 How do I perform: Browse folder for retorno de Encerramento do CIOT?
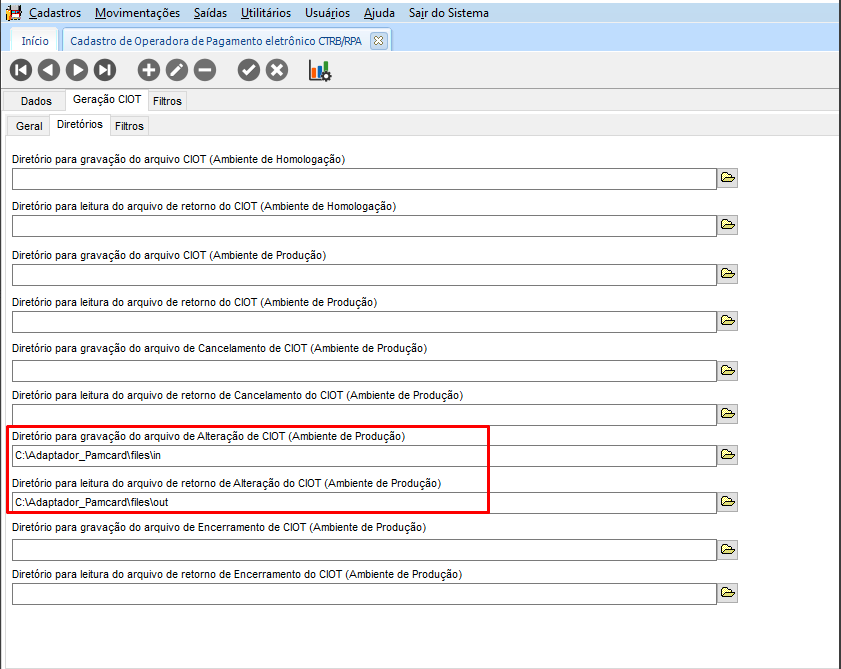[x=728, y=593]
